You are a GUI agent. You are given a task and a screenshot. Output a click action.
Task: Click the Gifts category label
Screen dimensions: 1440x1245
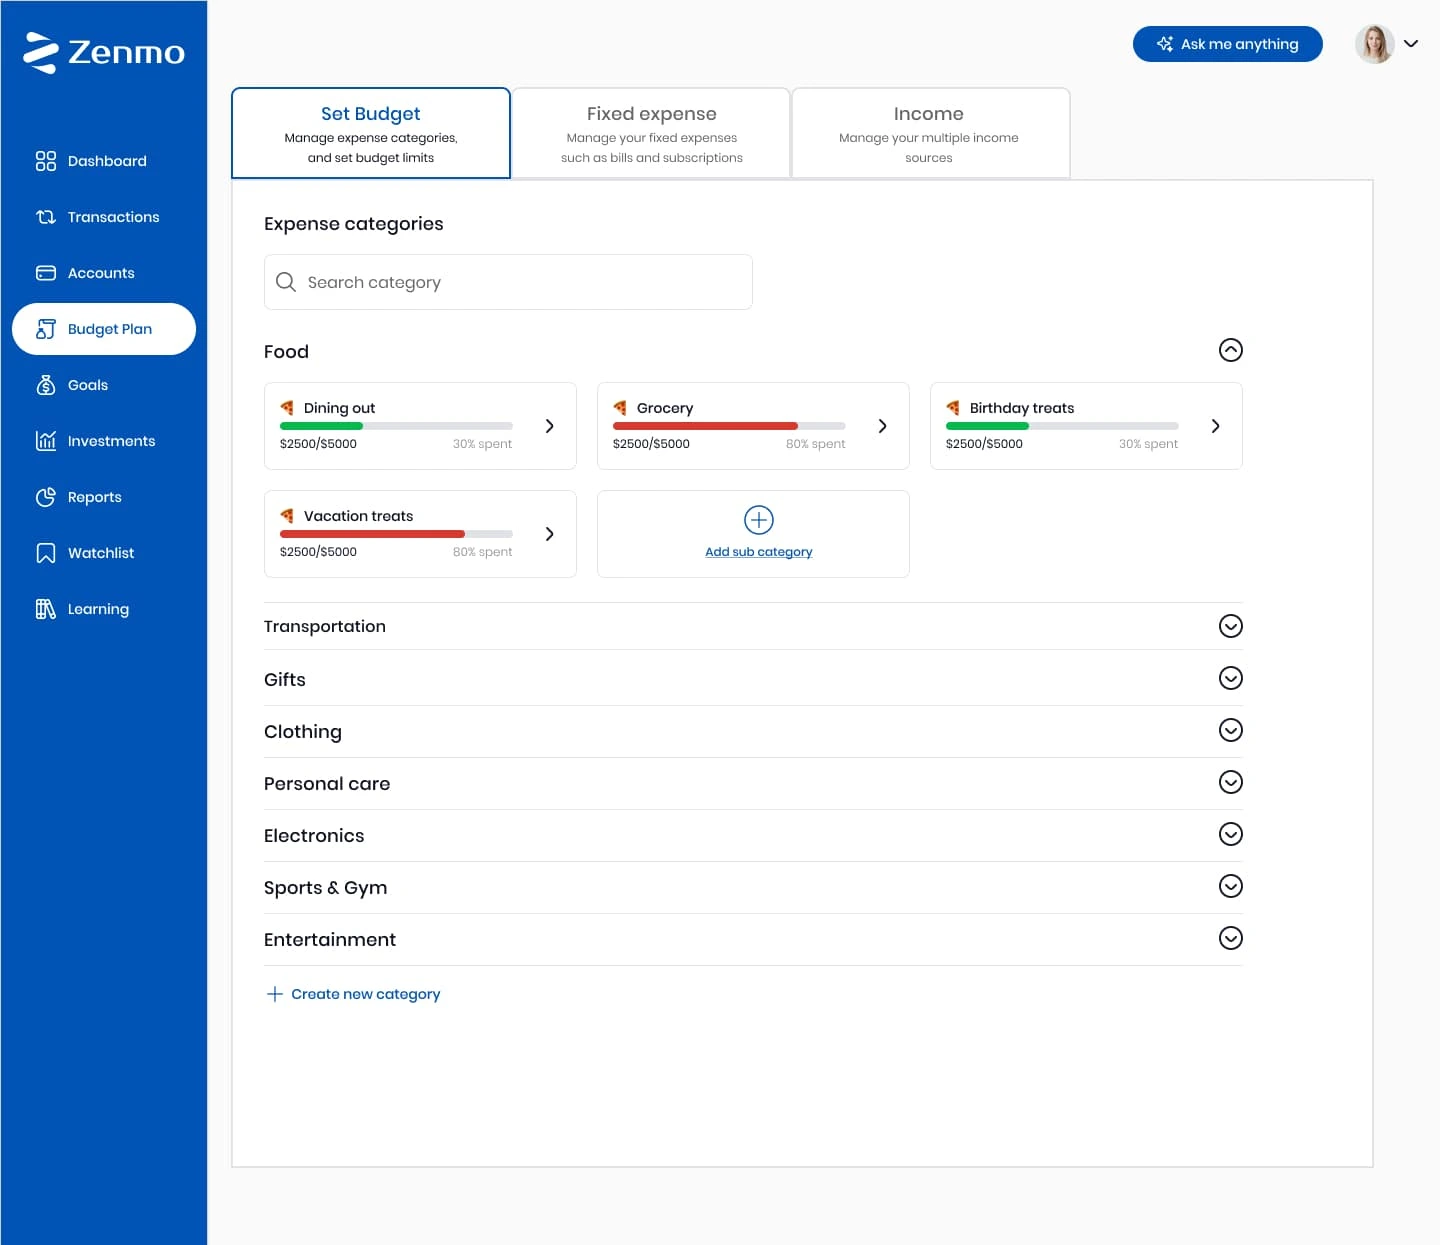tap(285, 679)
